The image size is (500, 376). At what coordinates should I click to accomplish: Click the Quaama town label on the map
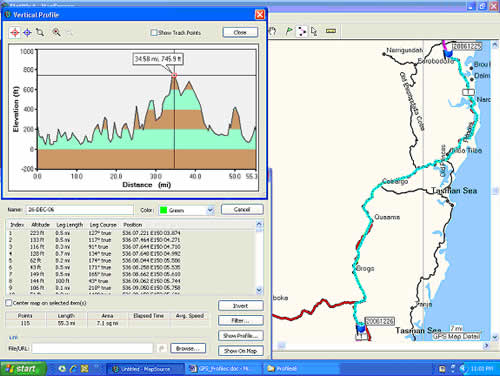click(387, 217)
